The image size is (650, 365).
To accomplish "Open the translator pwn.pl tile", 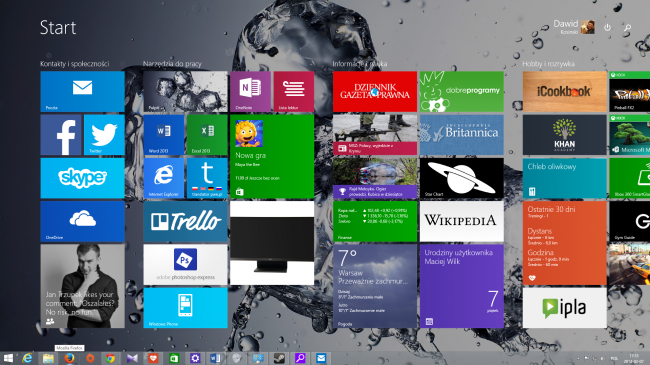I will click(x=207, y=178).
